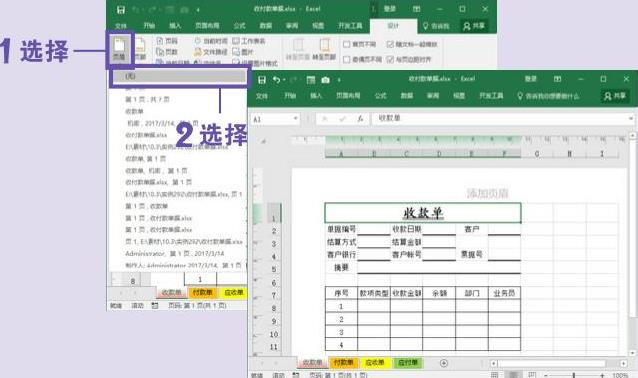Add a new sheet with the plus button
638x378 pixels.
444,363
